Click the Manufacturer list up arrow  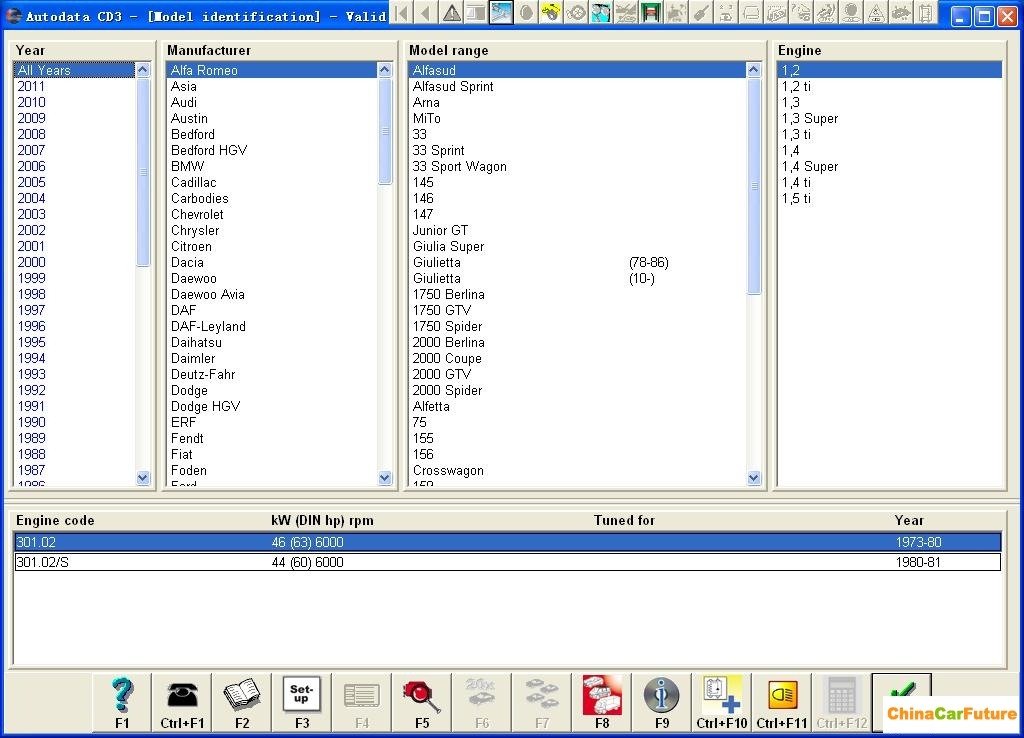point(385,70)
